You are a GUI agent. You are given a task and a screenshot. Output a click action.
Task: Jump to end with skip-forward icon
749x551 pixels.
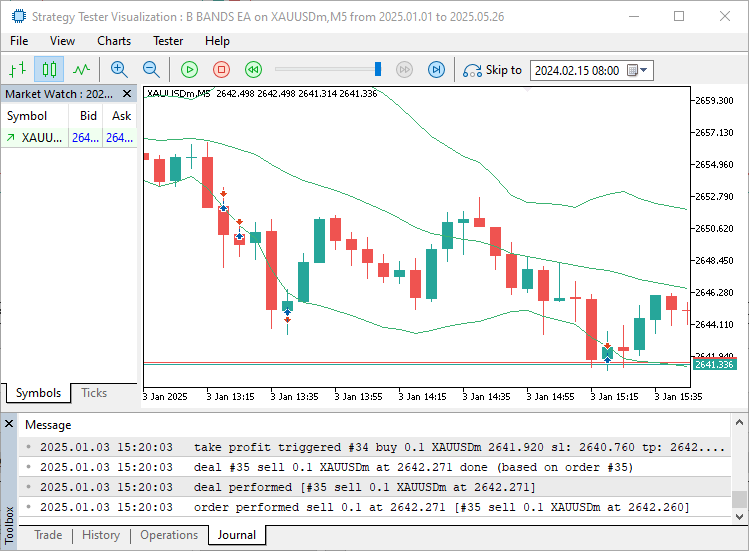click(436, 69)
